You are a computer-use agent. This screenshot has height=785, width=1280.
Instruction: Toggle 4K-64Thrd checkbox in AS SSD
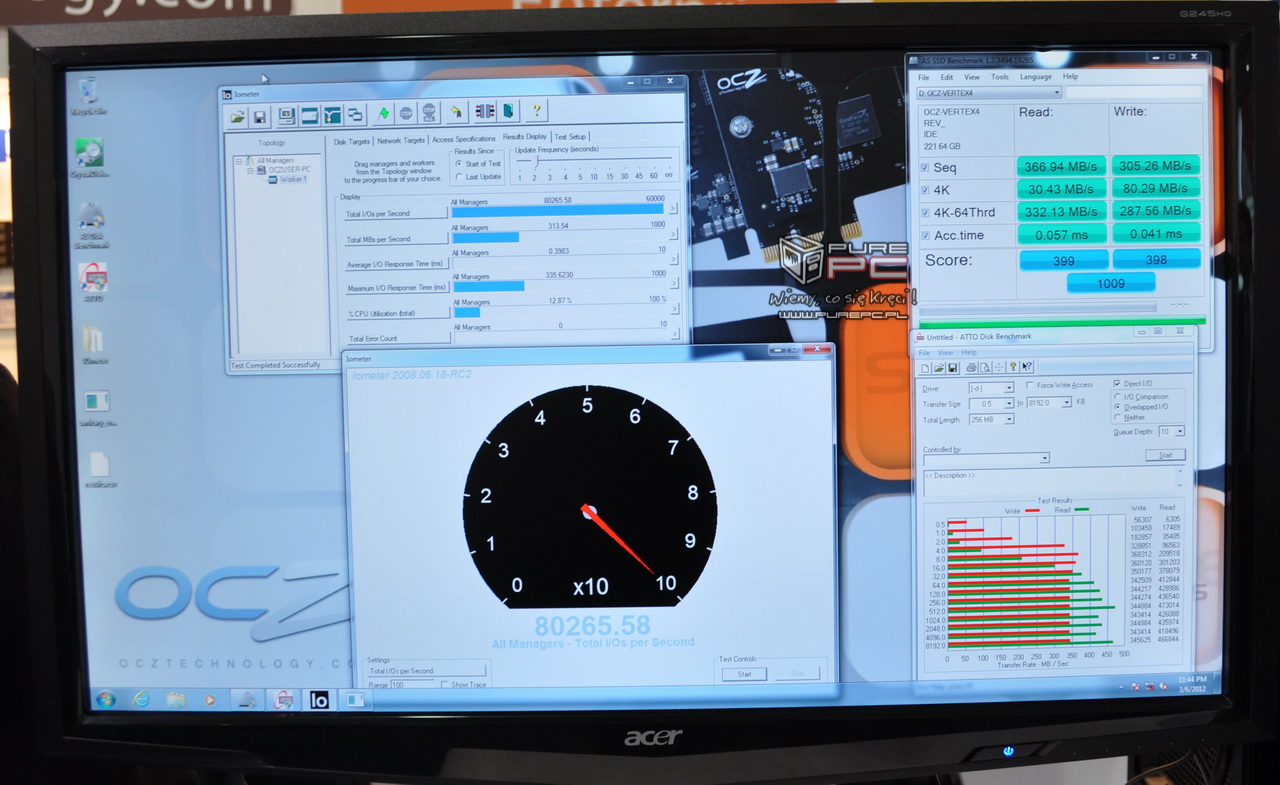pyautogui.click(x=925, y=212)
